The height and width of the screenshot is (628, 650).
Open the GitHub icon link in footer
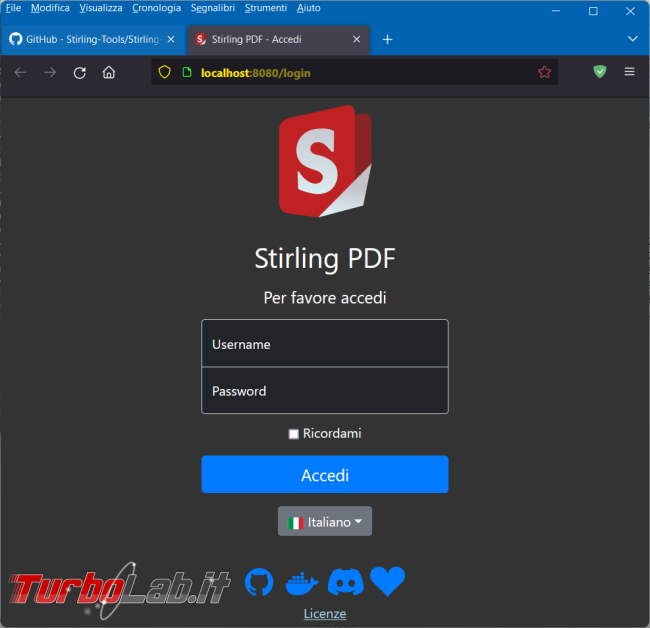tap(259, 582)
